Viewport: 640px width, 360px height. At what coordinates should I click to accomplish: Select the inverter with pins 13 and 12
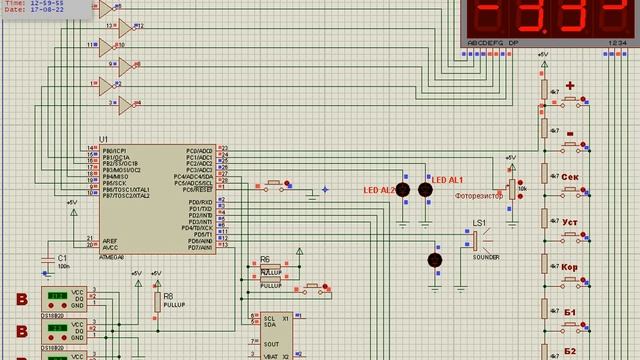click(125, 28)
